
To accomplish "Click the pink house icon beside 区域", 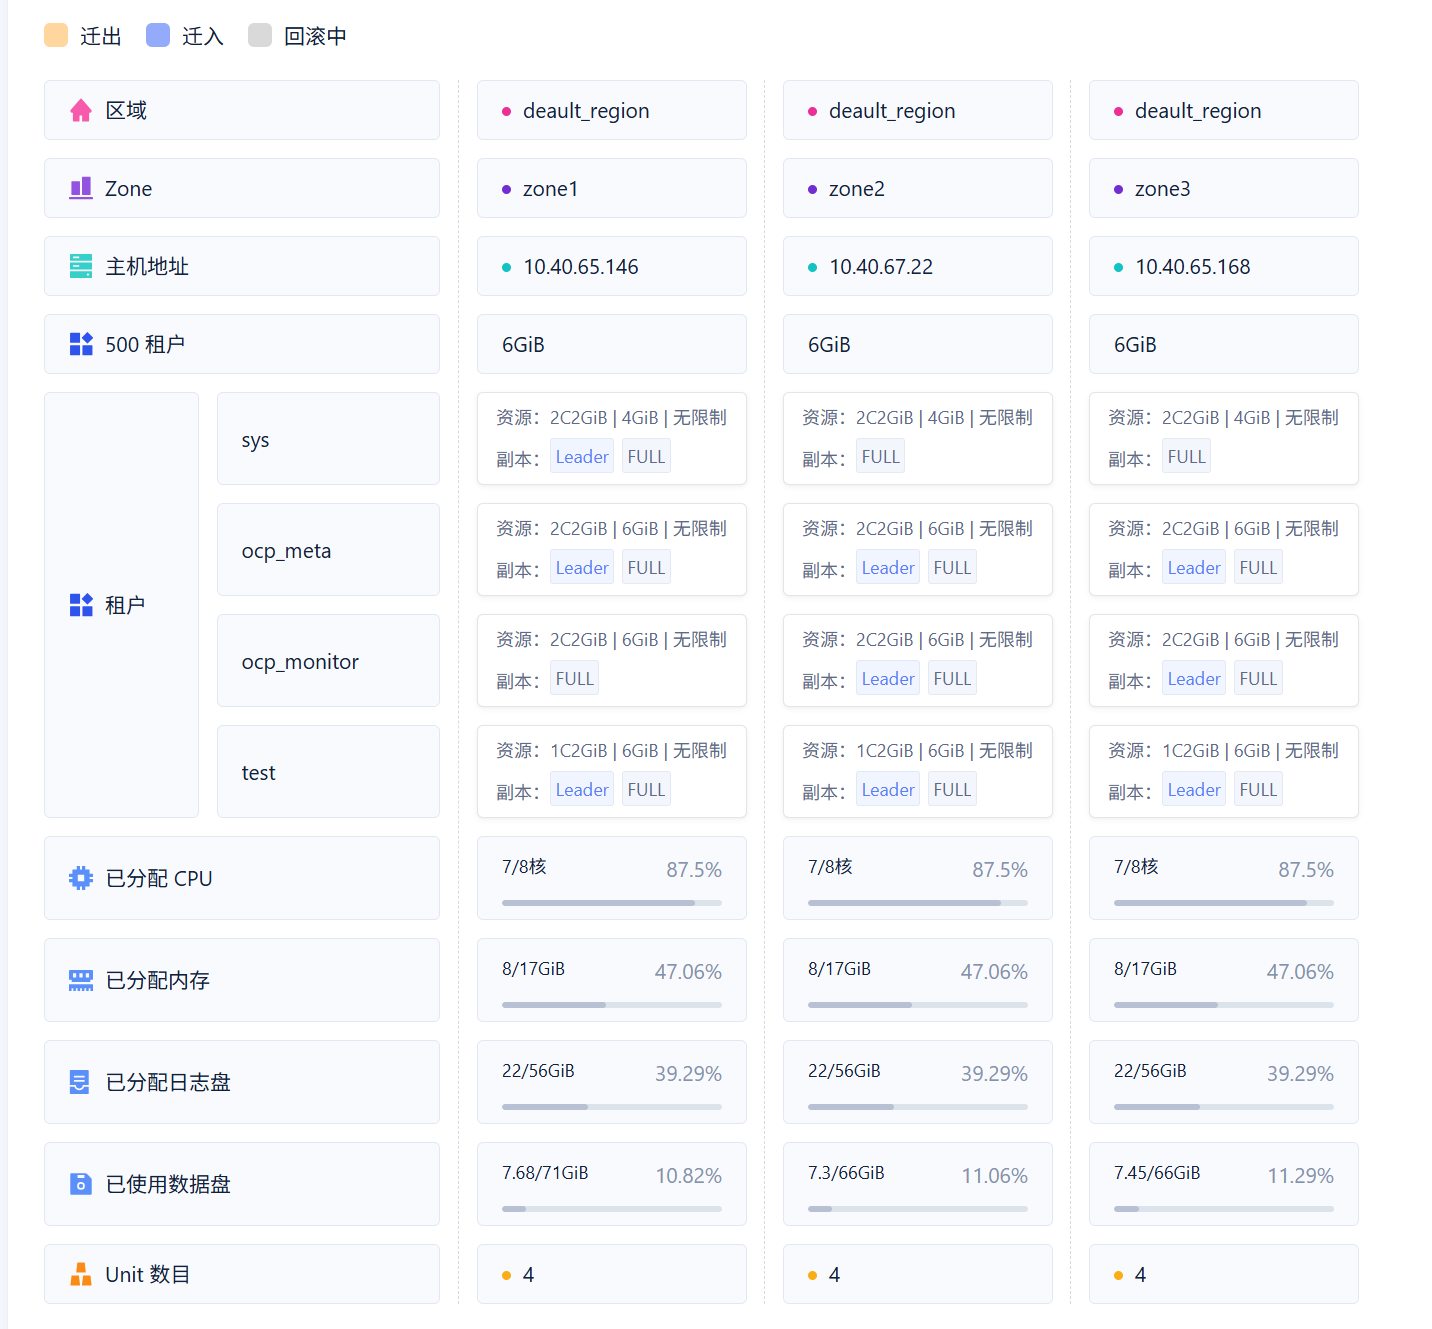I will point(81,111).
